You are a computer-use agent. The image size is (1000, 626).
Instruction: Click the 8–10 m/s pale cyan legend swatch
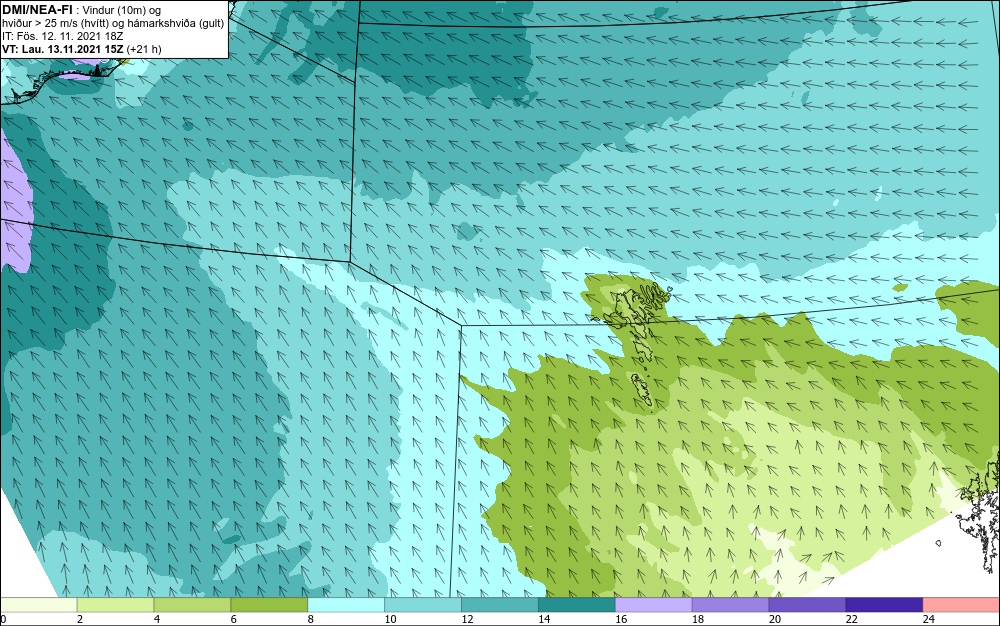pos(346,605)
